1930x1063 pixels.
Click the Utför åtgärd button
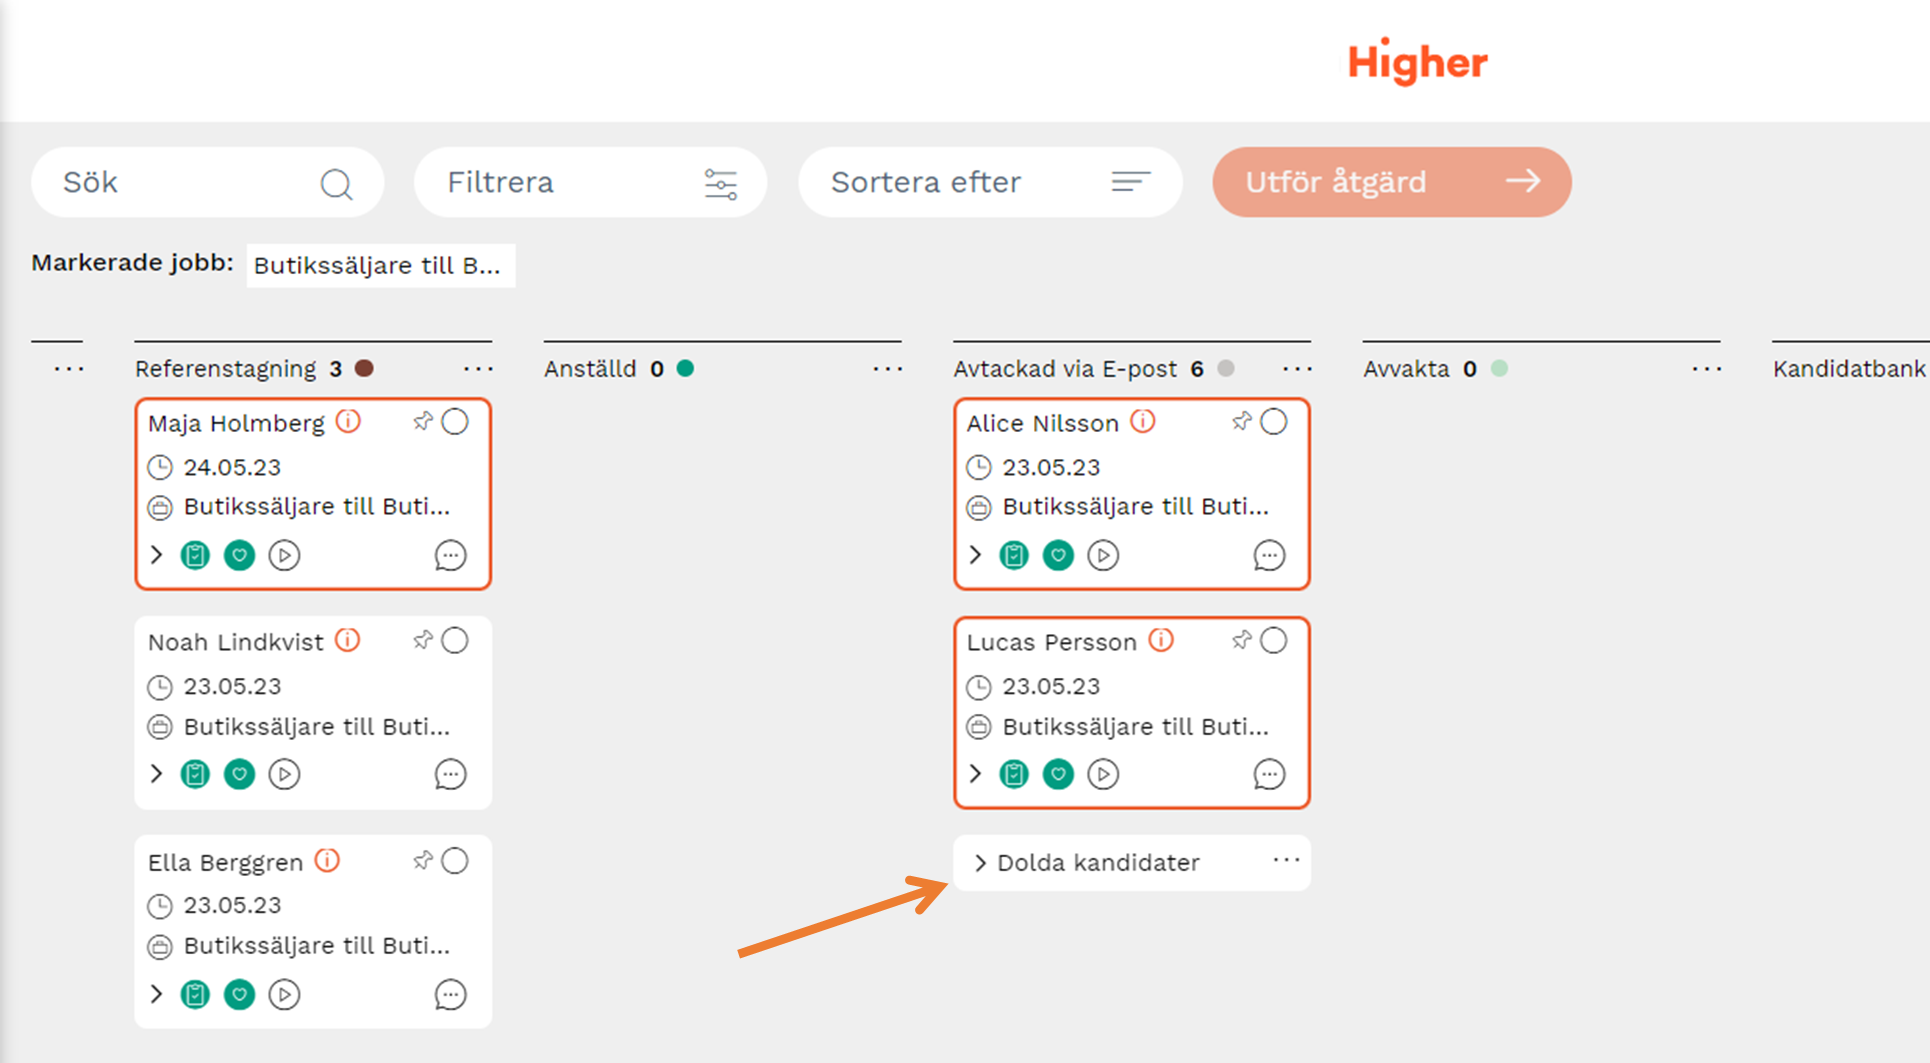click(x=1391, y=182)
